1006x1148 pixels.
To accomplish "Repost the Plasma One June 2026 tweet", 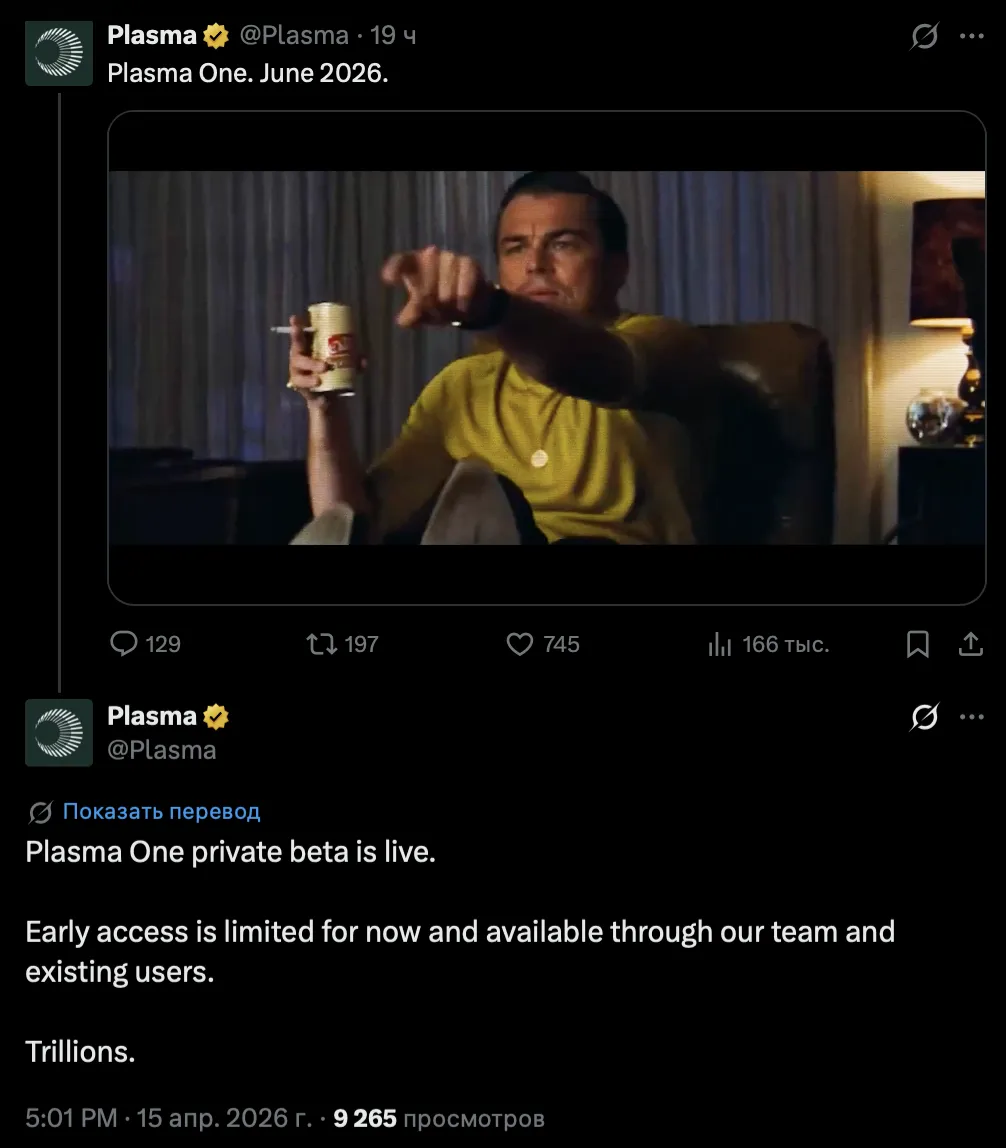I will pyautogui.click(x=322, y=644).
